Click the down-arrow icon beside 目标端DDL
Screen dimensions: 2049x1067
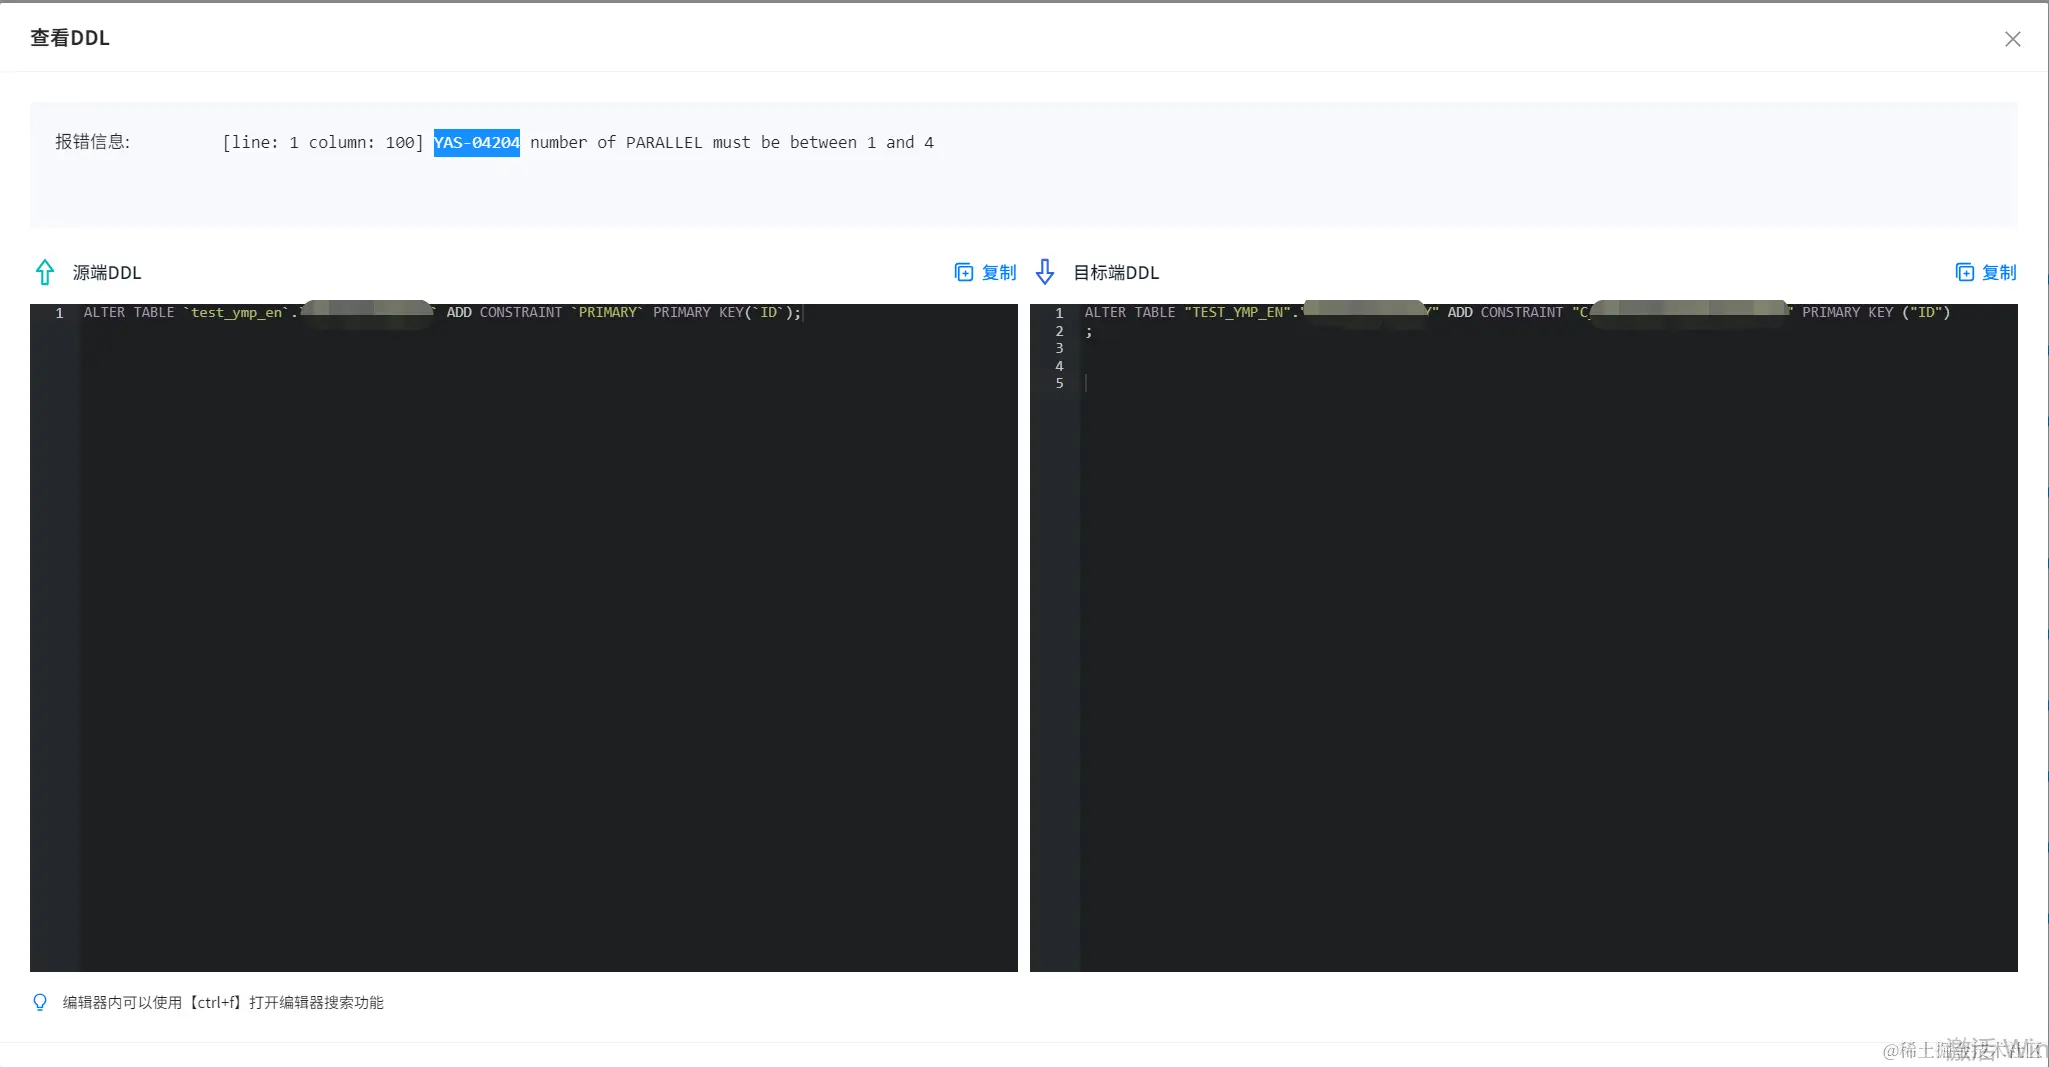pyautogui.click(x=1045, y=272)
